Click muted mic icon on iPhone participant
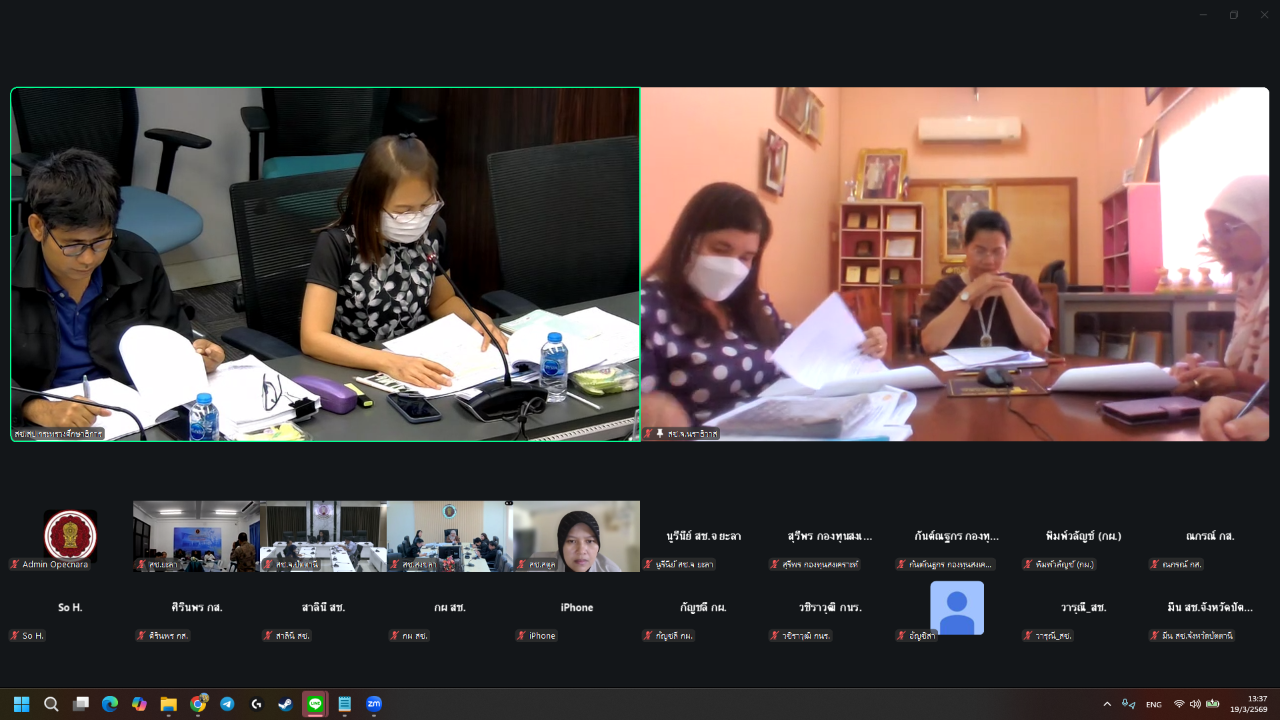Viewport: 1280px width, 720px height. click(522, 636)
